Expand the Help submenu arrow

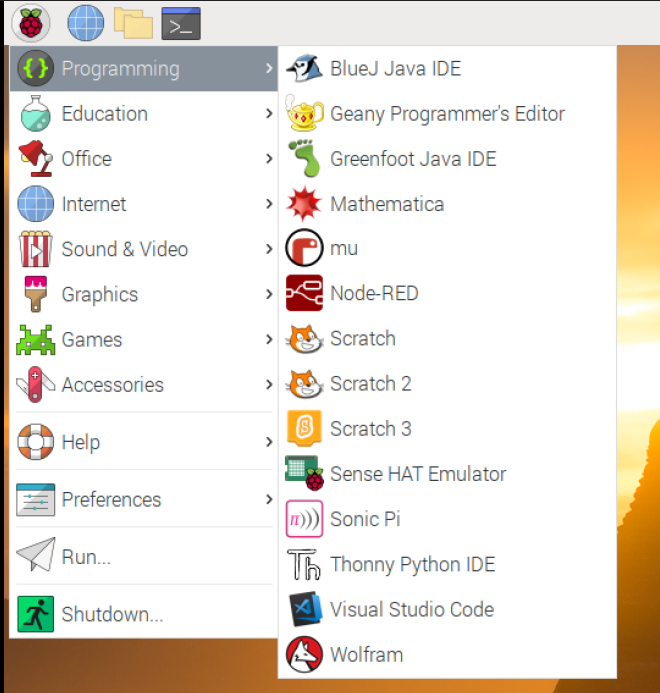click(269, 442)
